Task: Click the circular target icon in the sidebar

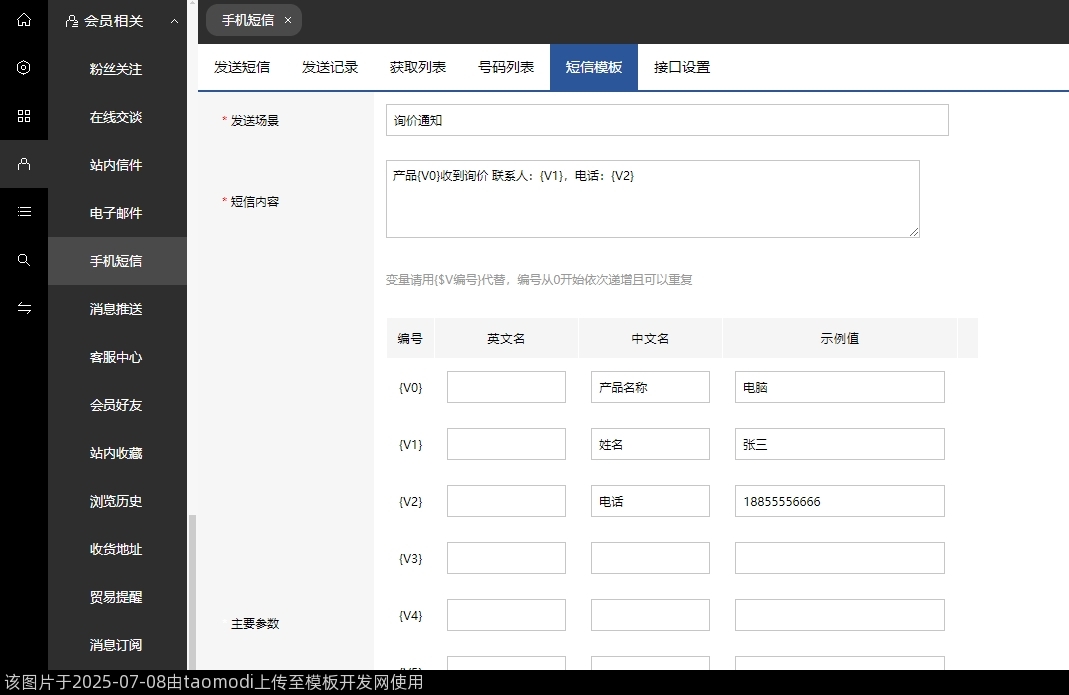Action: coord(24,68)
